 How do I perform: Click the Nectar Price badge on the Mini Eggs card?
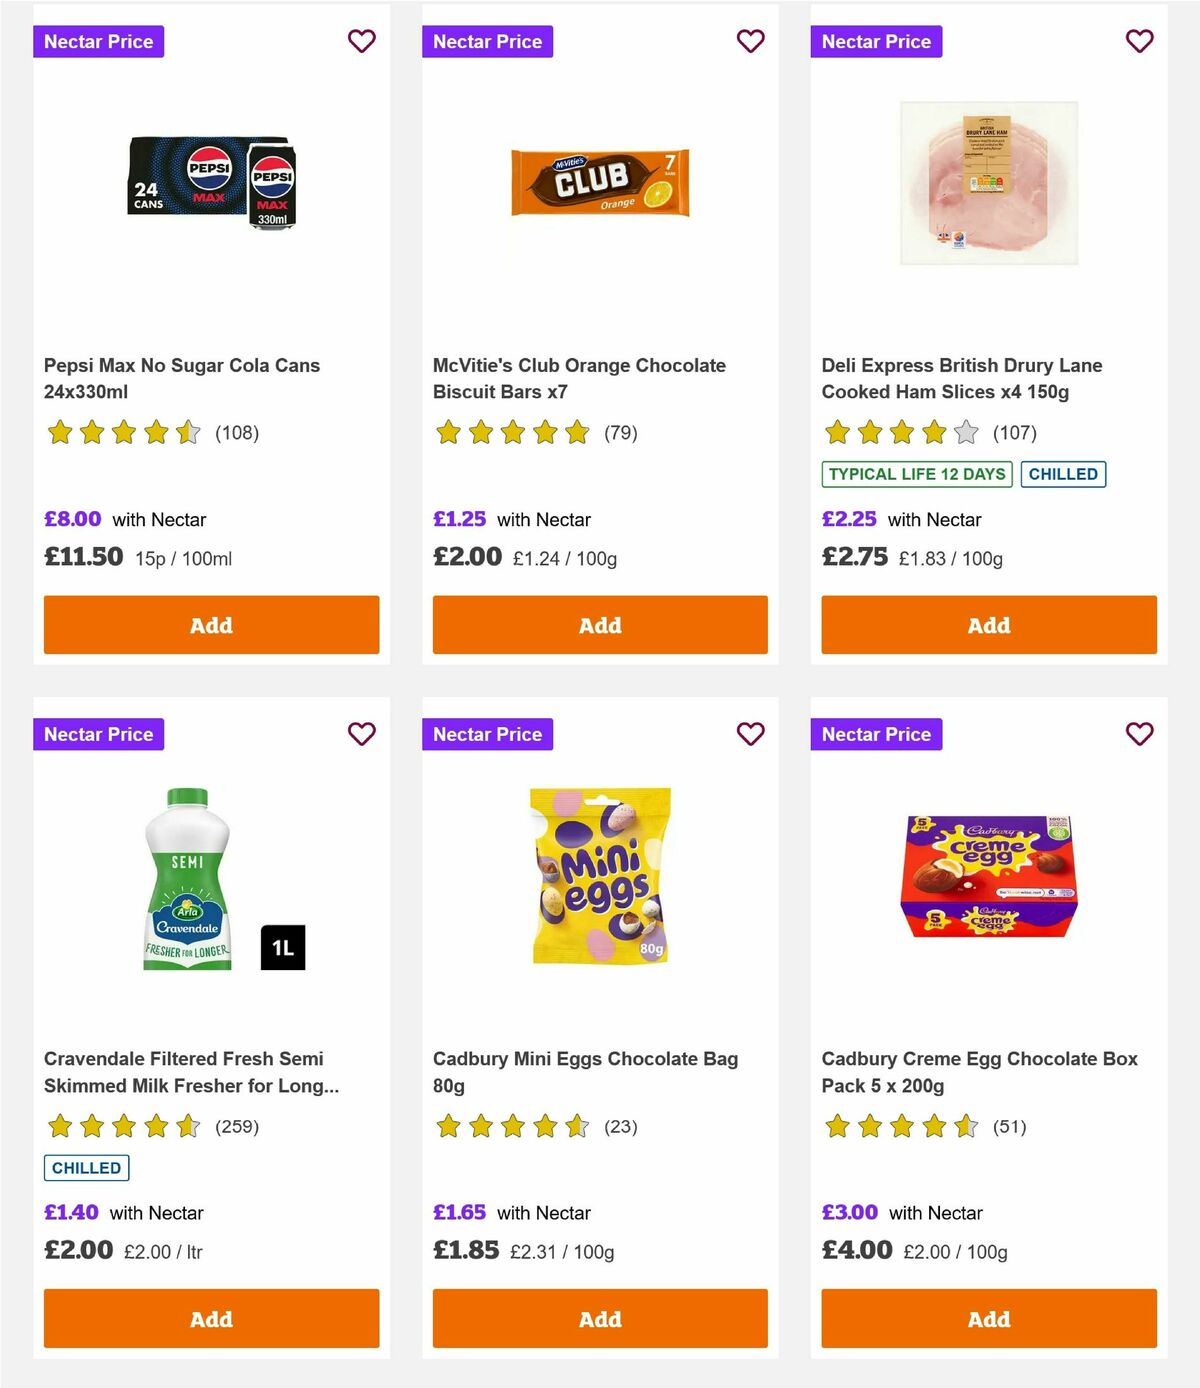488,733
